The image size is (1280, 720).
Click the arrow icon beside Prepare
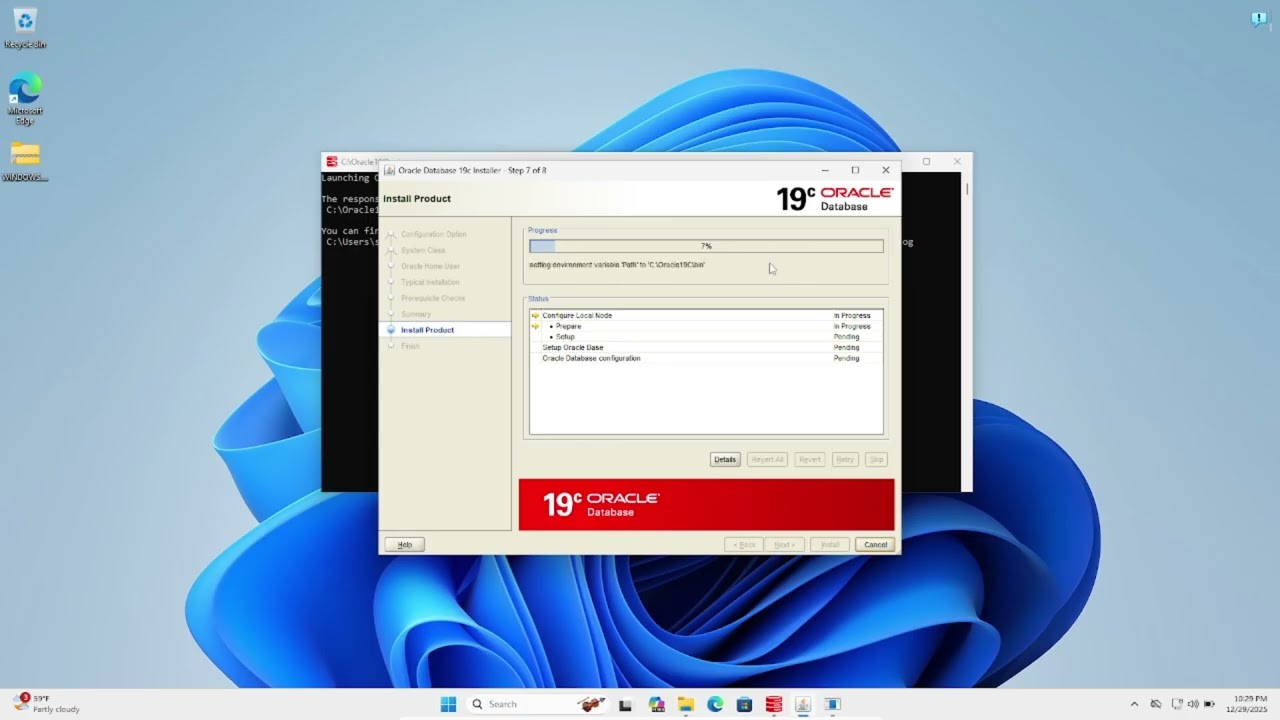click(536, 326)
